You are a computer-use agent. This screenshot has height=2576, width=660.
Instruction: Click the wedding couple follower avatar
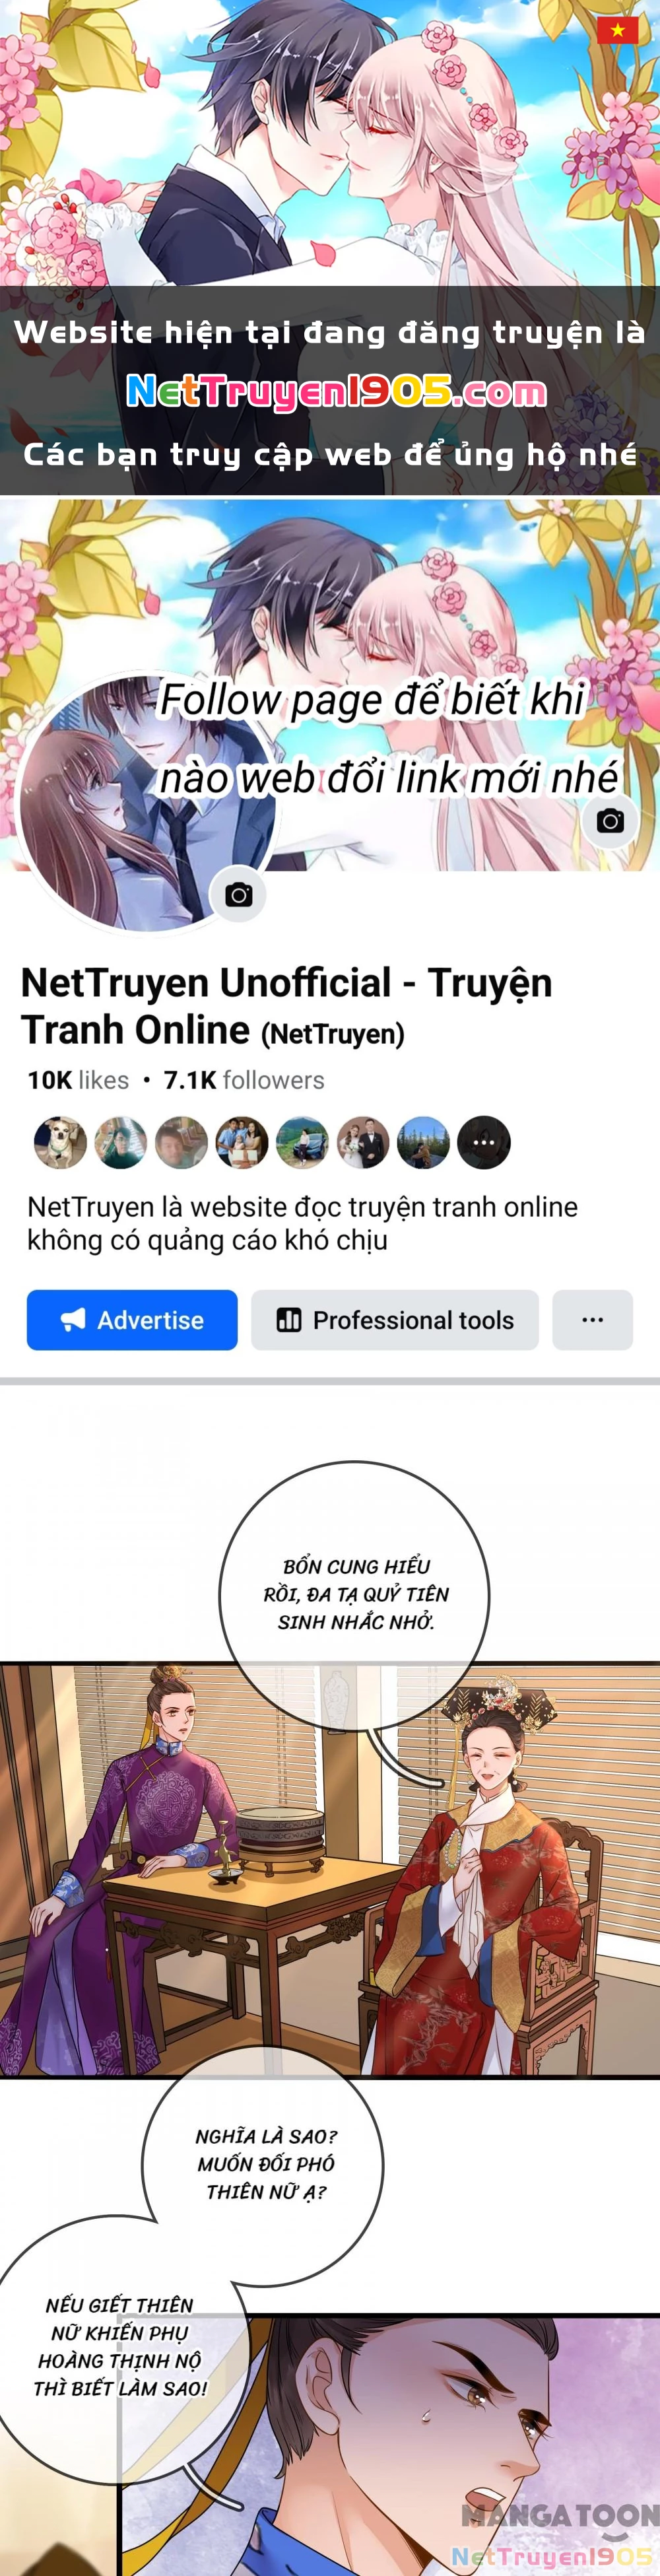[363, 1142]
